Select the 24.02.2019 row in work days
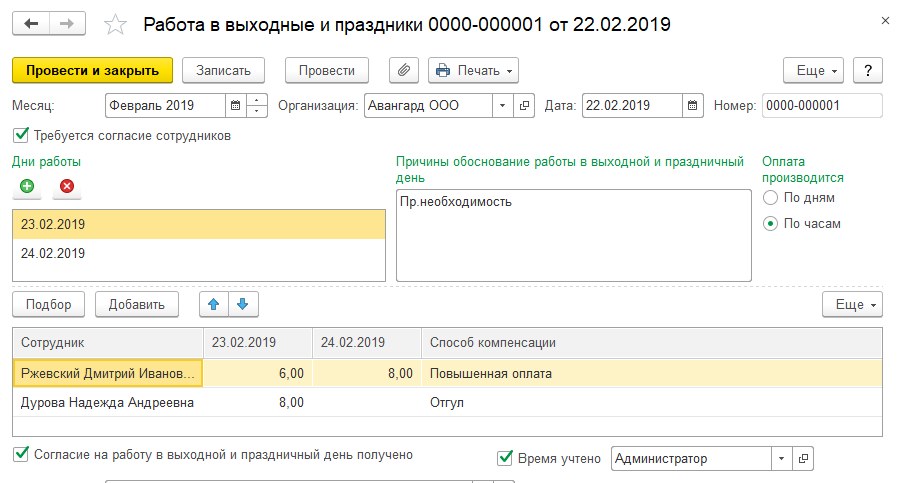 point(198,253)
